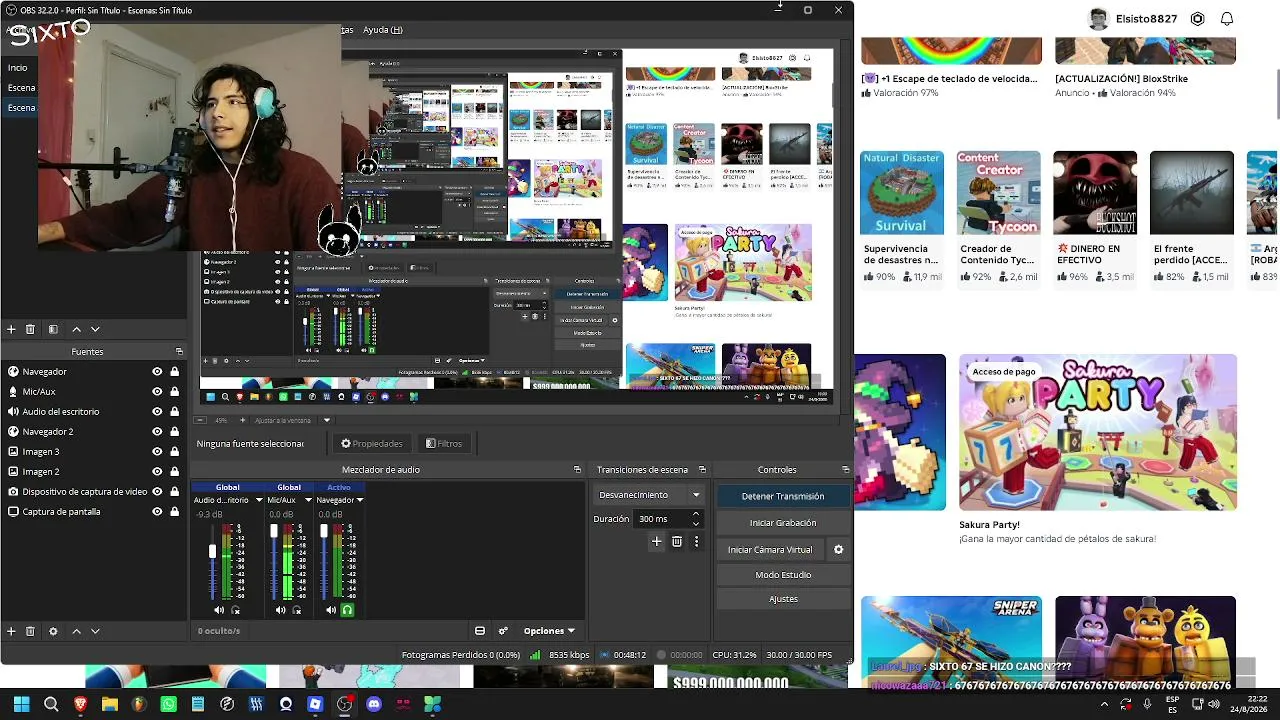
Task: Hide the Imagen 3 source
Action: pos(157,452)
